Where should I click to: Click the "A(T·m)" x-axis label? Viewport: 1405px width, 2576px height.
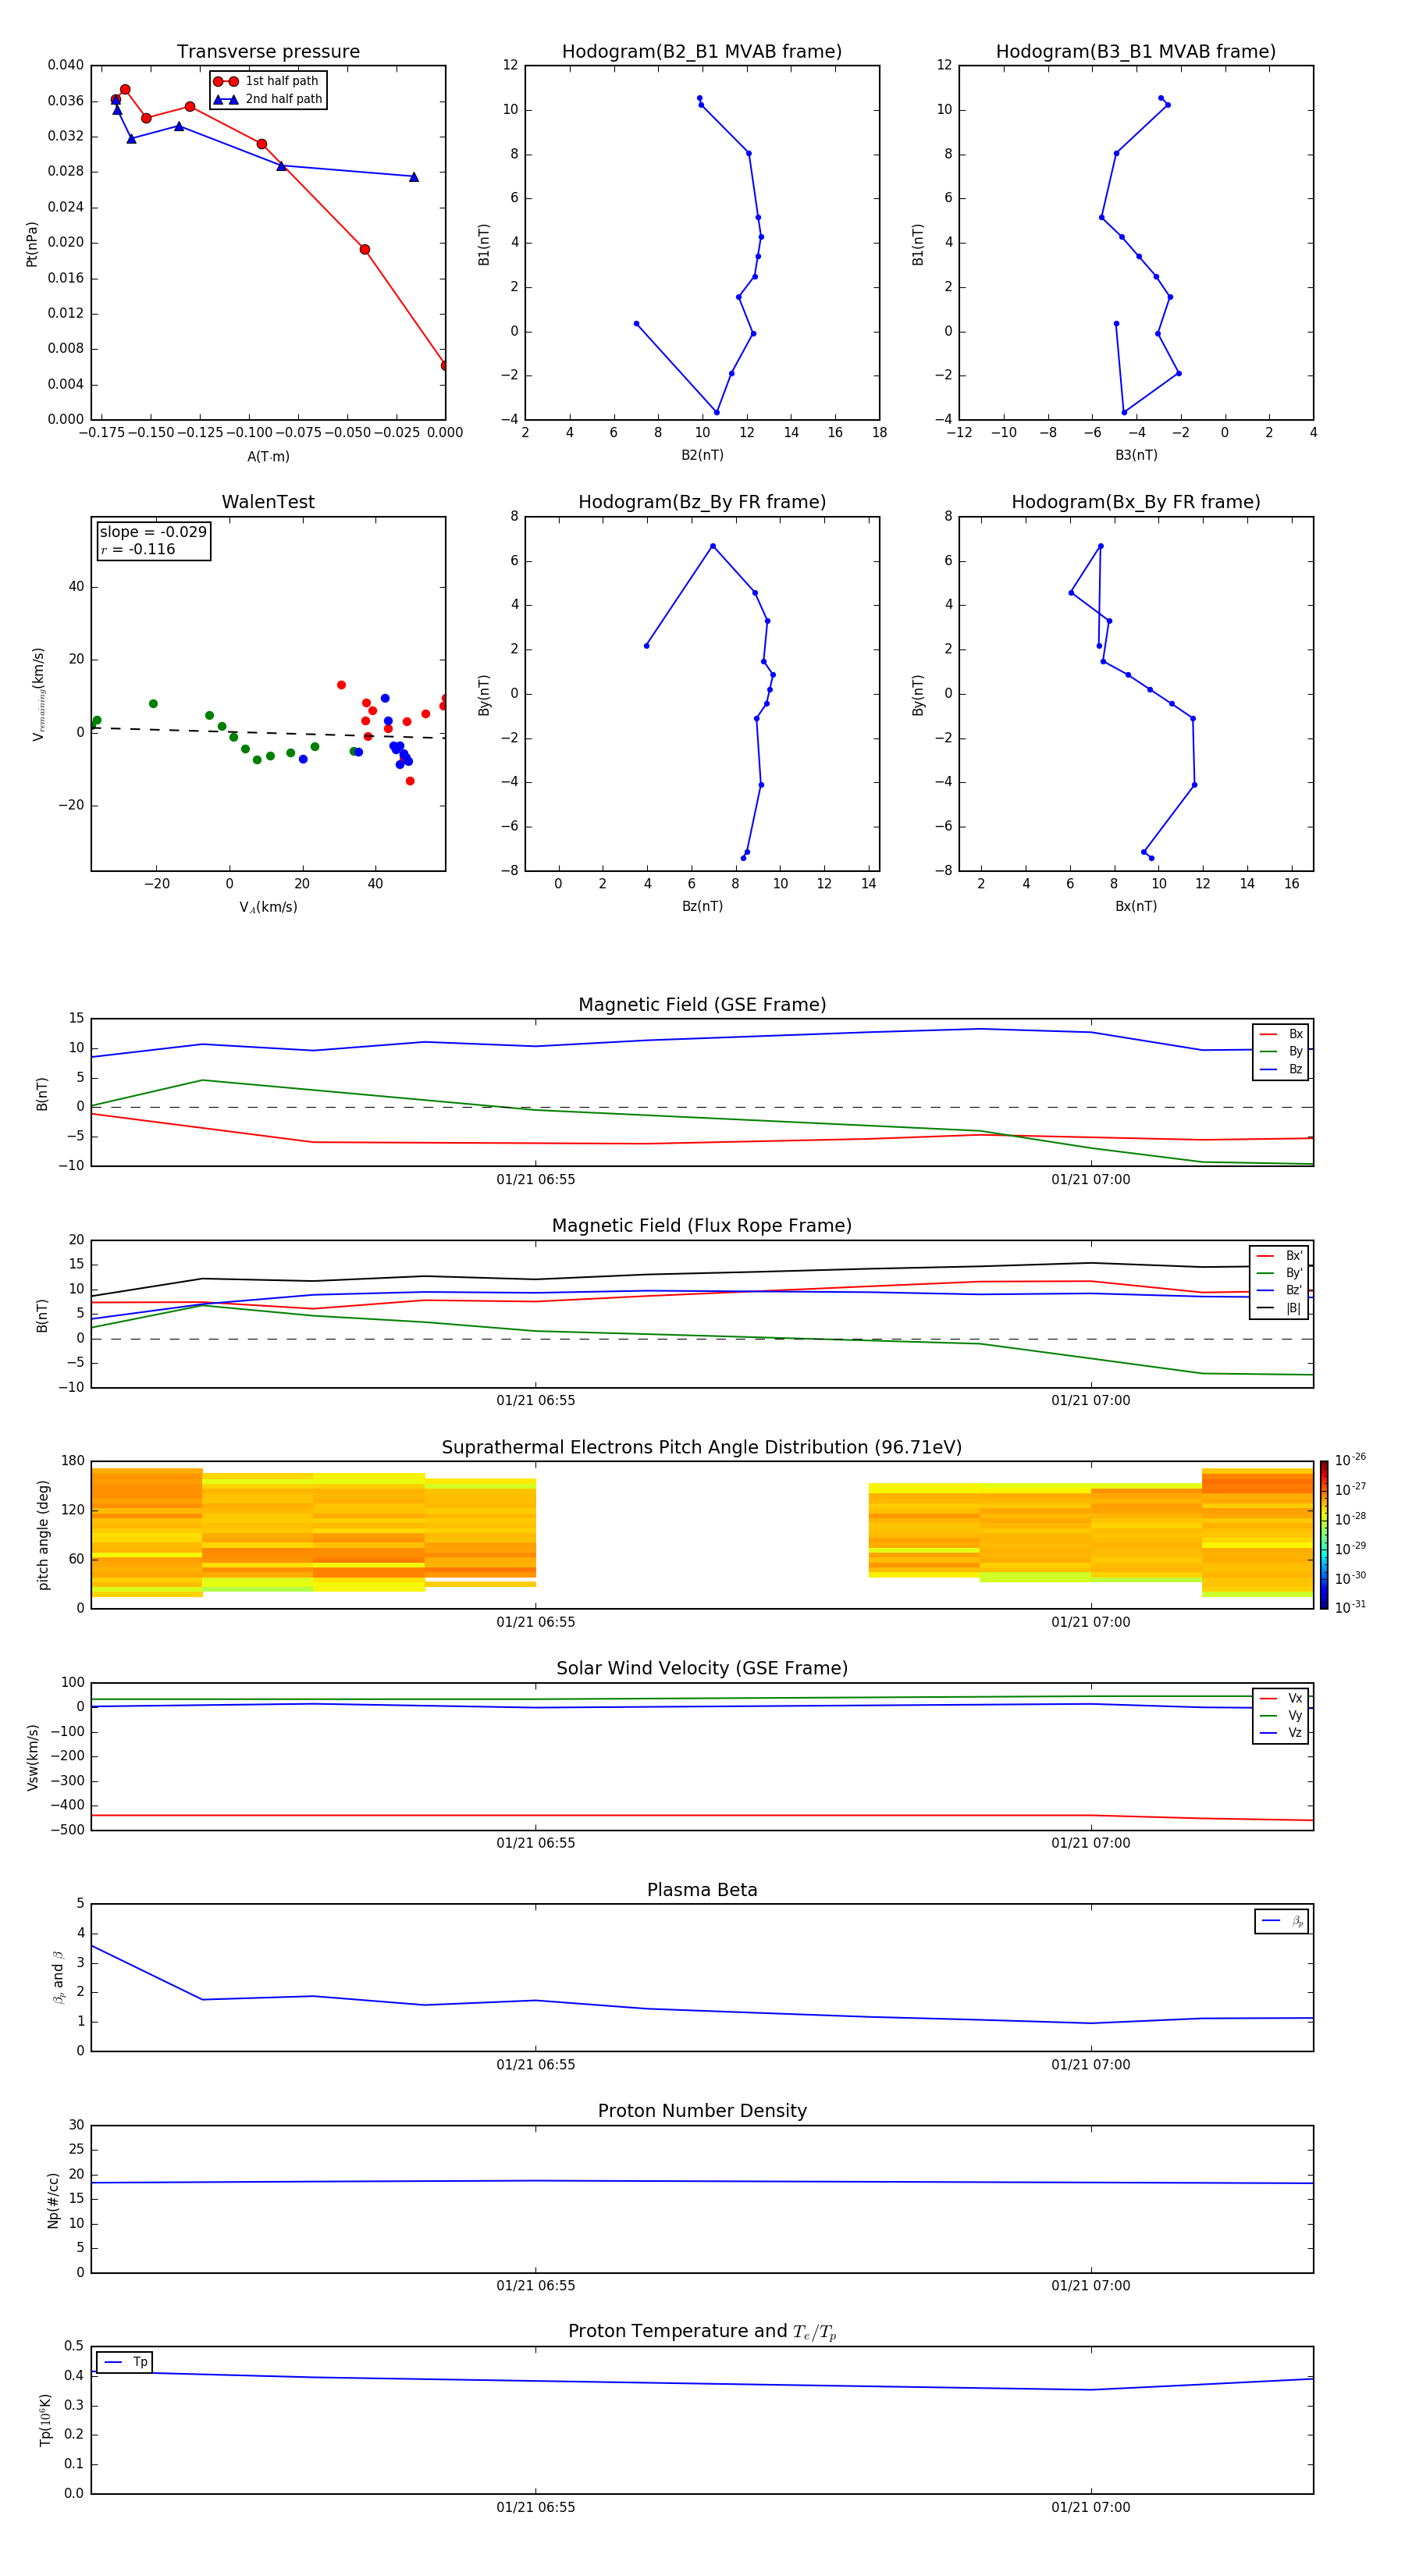(268, 457)
